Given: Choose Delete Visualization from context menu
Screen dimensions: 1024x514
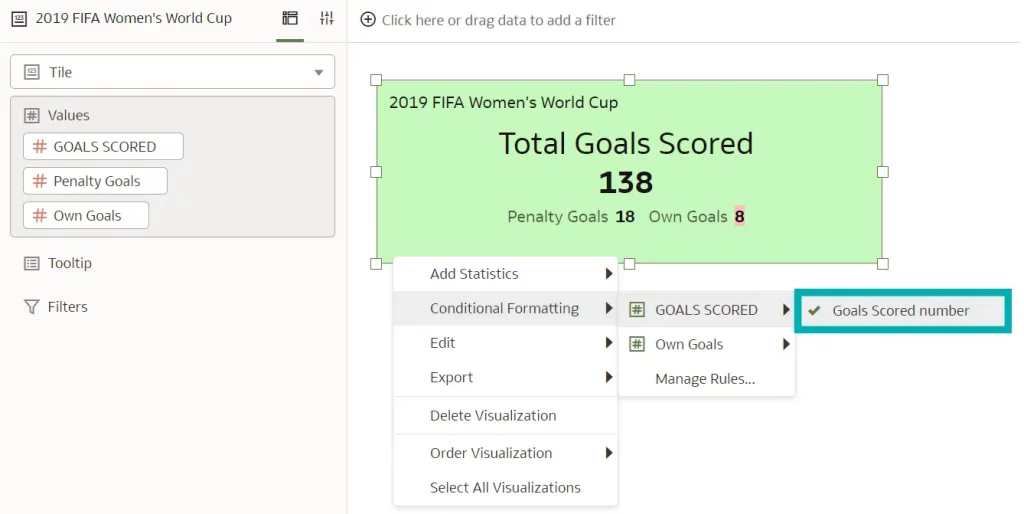Looking at the screenshot, I should pyautogui.click(x=493, y=415).
